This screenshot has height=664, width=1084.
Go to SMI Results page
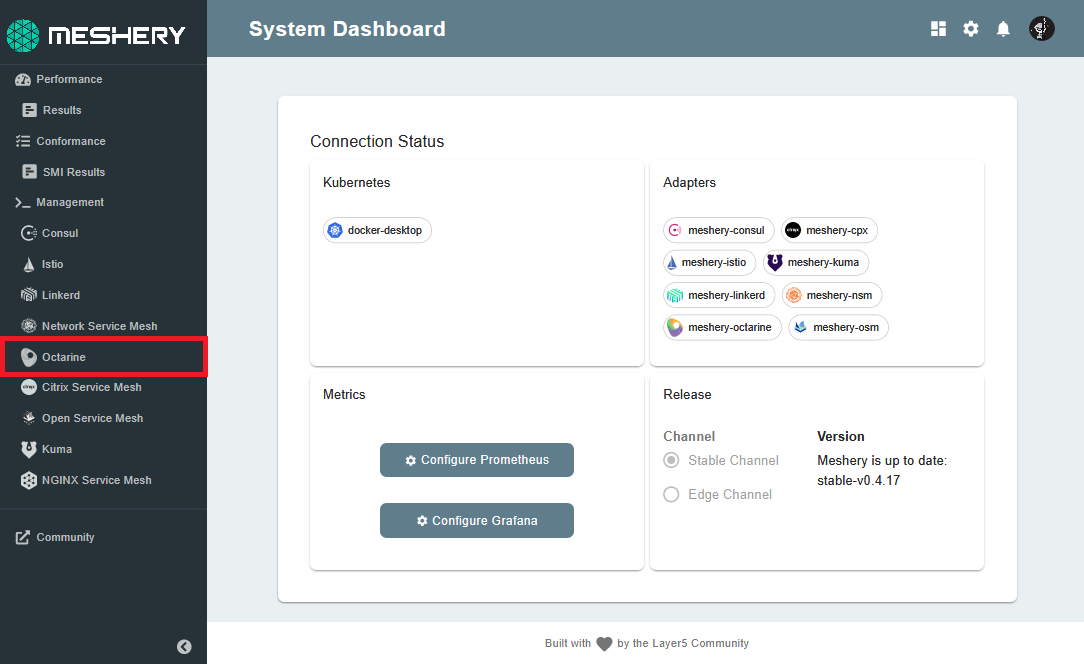pyautogui.click(x=73, y=172)
